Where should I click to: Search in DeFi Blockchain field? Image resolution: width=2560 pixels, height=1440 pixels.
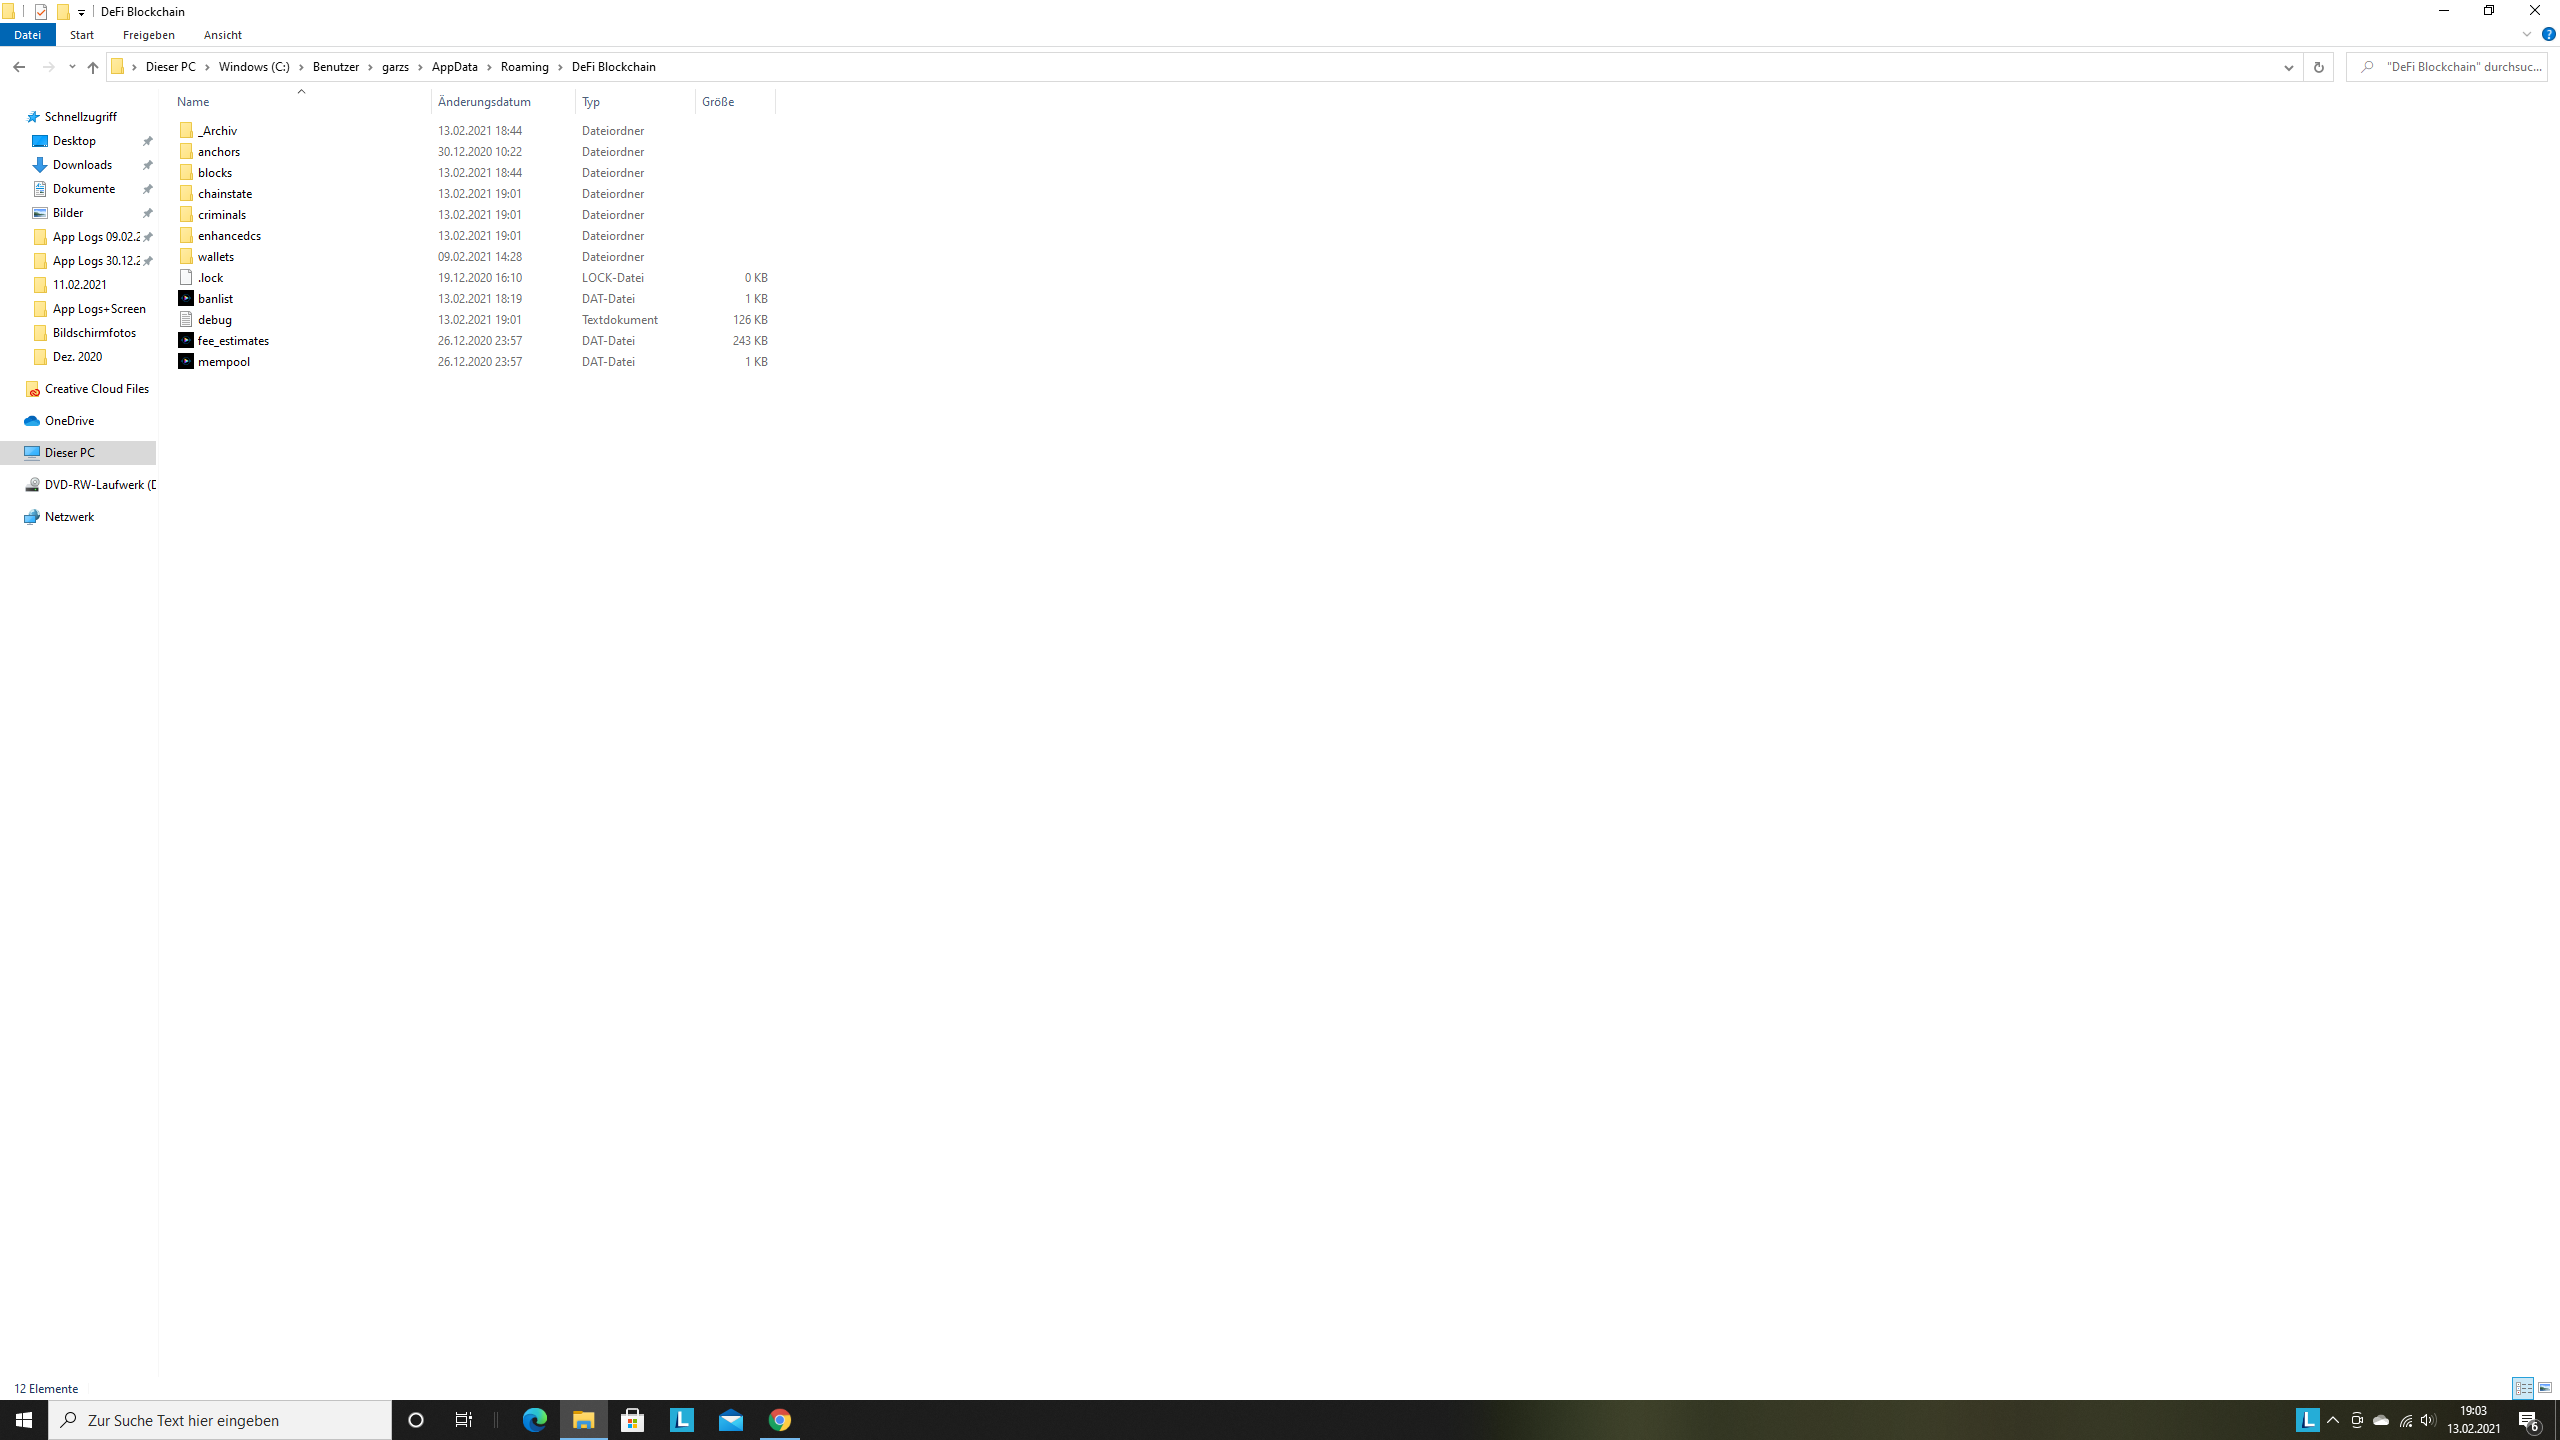pyautogui.click(x=2446, y=67)
